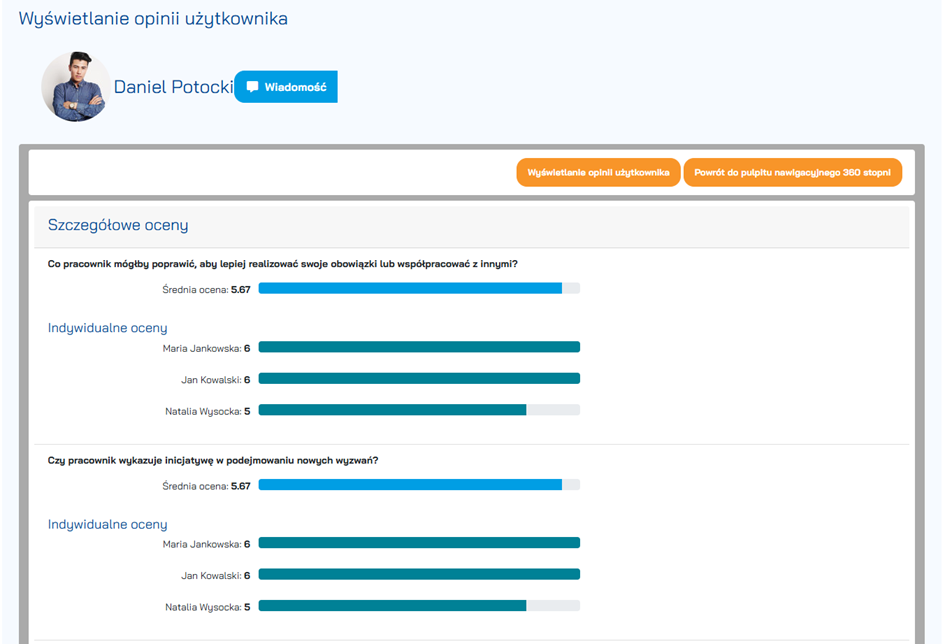Click Indywidualne oceny heading under the improvement question
945x644 pixels.
[108, 328]
